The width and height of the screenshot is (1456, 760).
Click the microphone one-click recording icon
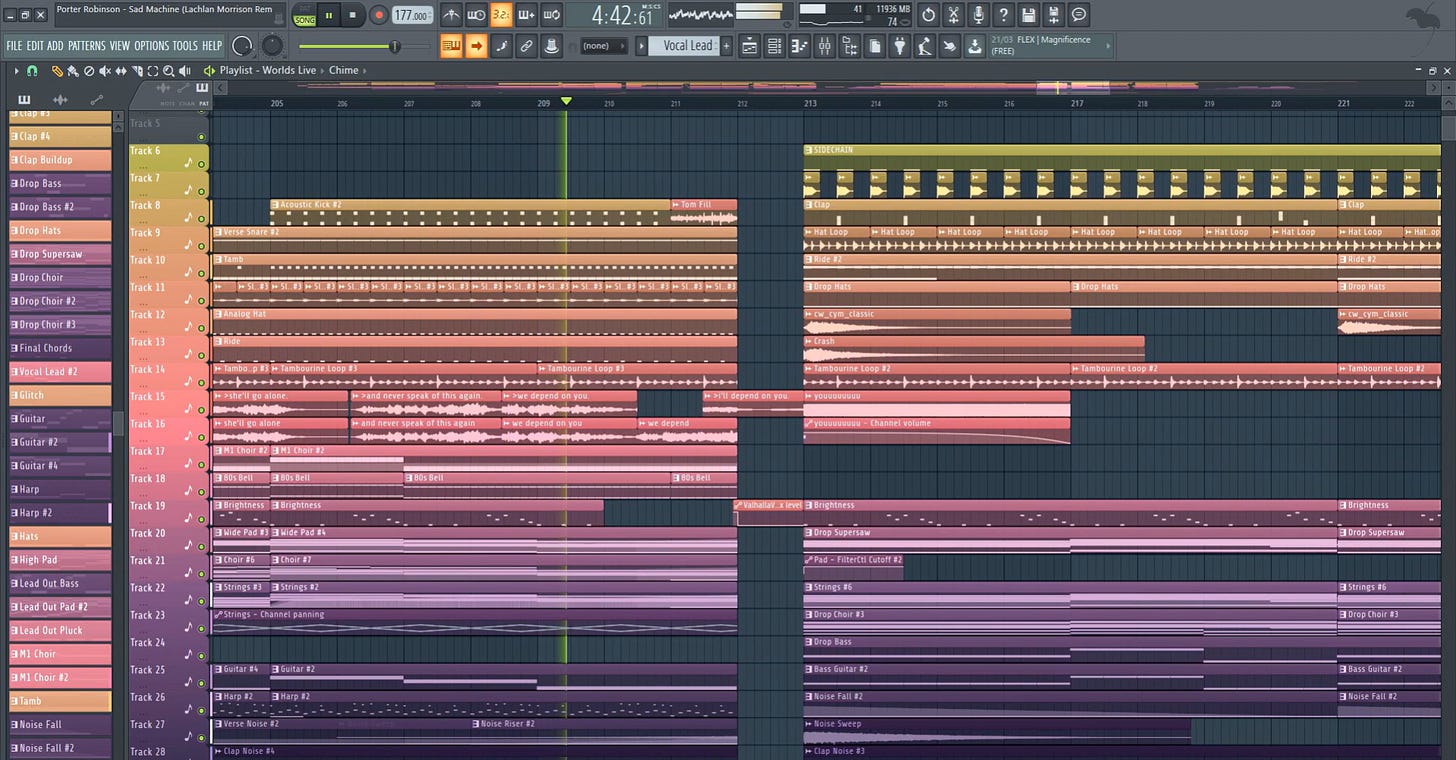click(x=978, y=15)
